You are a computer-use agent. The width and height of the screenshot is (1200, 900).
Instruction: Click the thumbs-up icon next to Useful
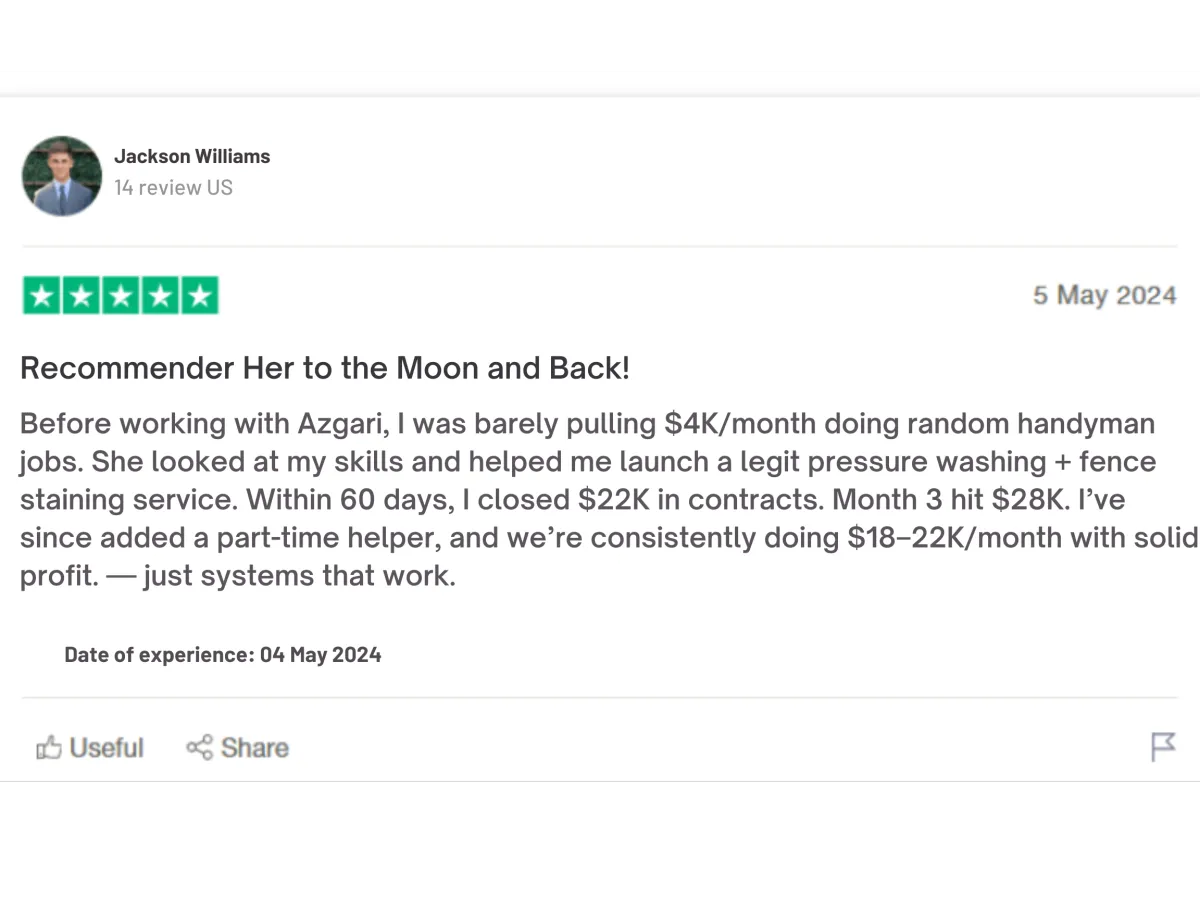[x=49, y=747]
